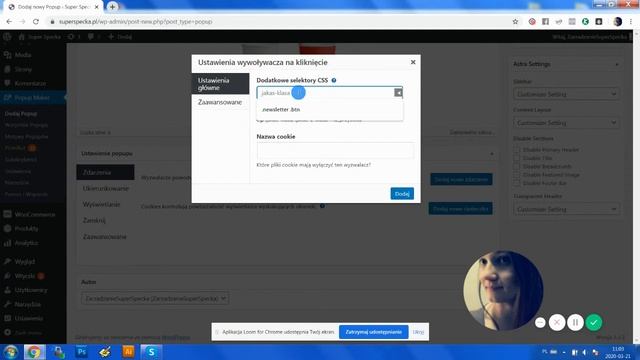The height and width of the screenshot is (360, 640).
Task: Open Produkty in sidebar
Action: point(26,229)
